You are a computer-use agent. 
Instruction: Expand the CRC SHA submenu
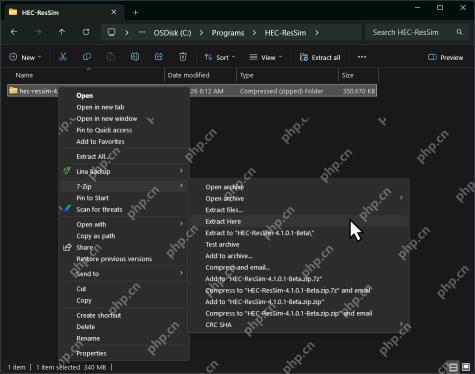tap(401, 324)
